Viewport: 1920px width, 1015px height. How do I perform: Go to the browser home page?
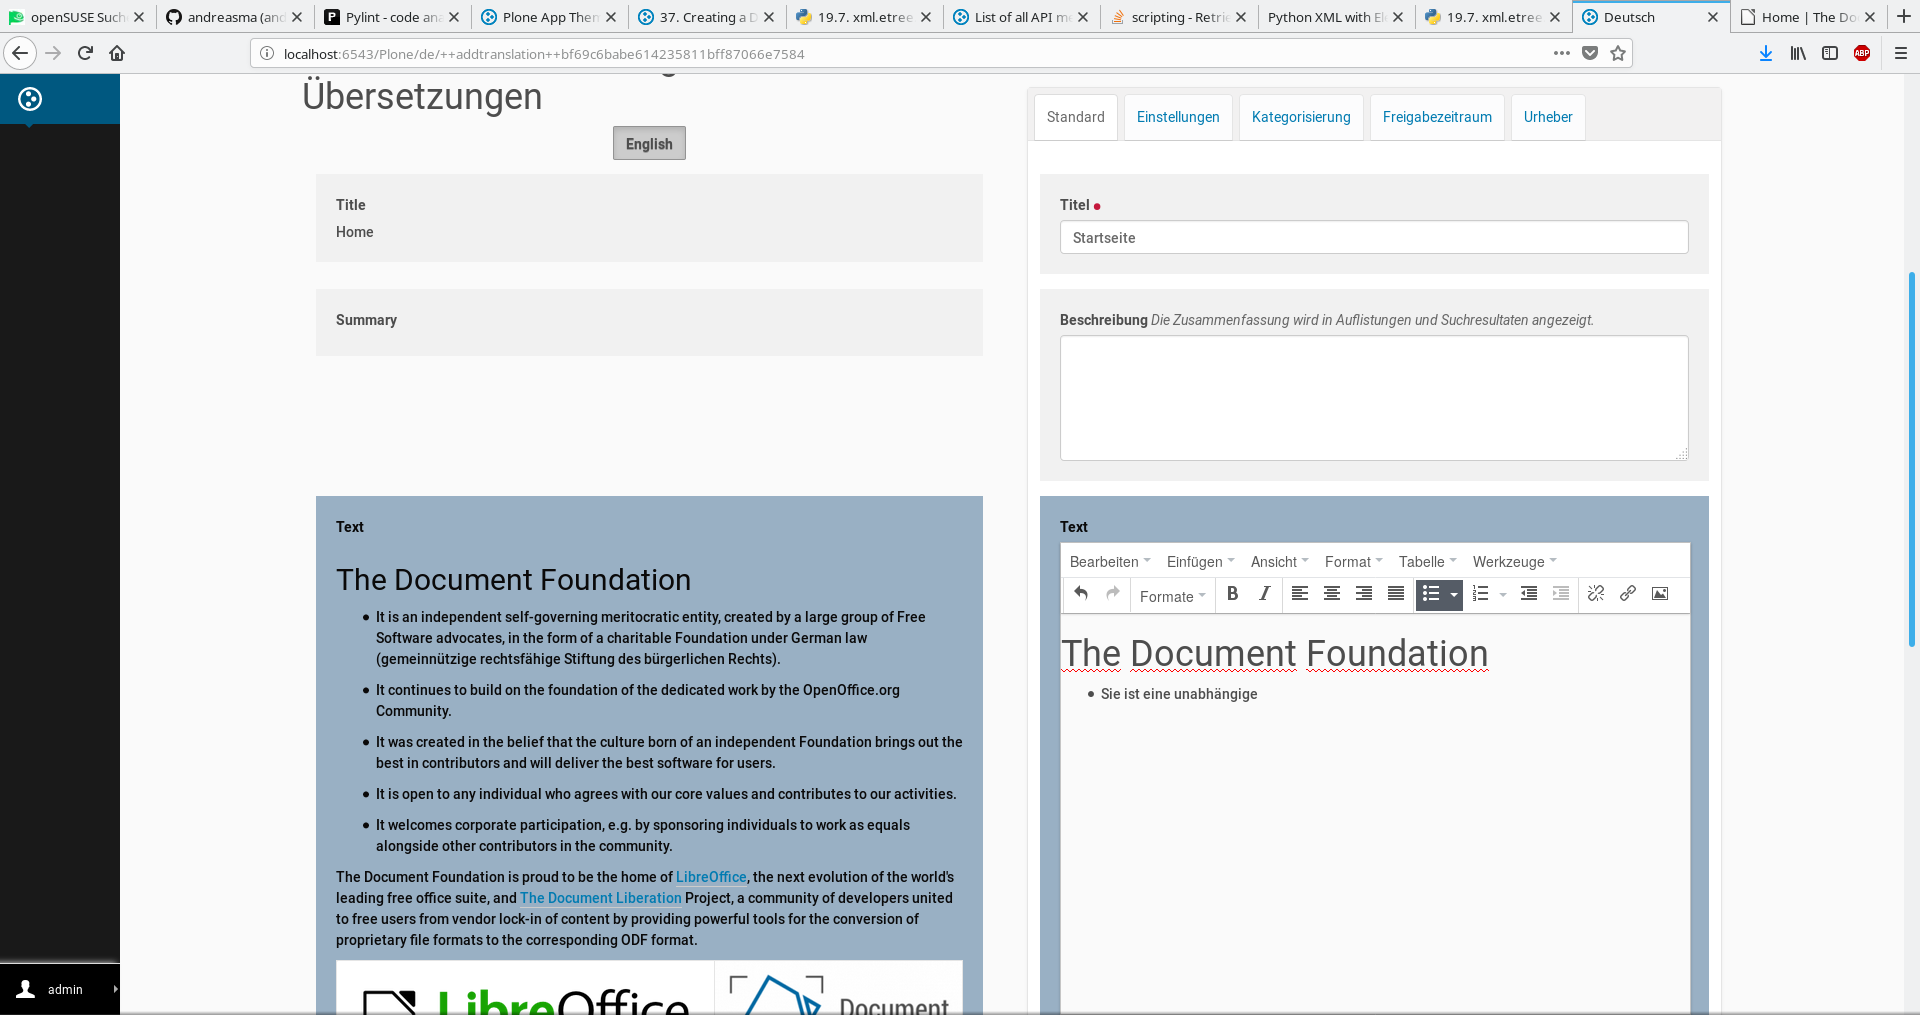click(x=117, y=53)
